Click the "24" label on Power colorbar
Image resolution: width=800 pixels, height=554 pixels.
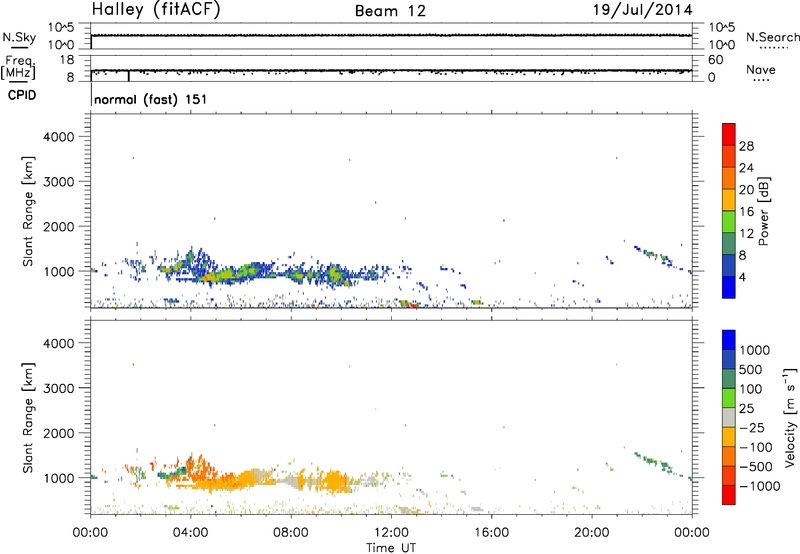point(746,168)
